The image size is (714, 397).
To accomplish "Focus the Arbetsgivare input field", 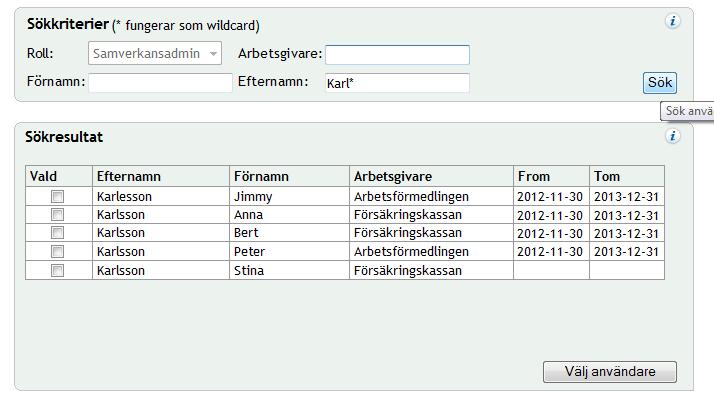I will coord(398,55).
